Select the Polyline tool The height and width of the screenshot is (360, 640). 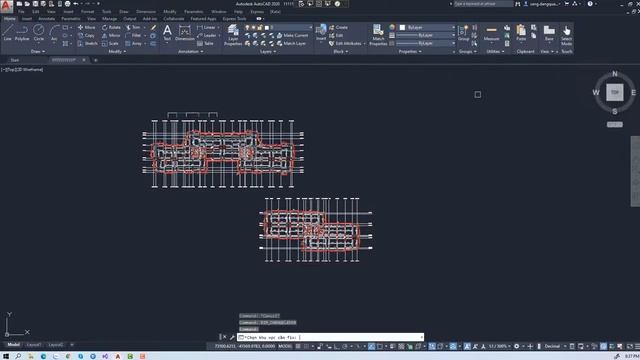pyautogui.click(x=22, y=33)
